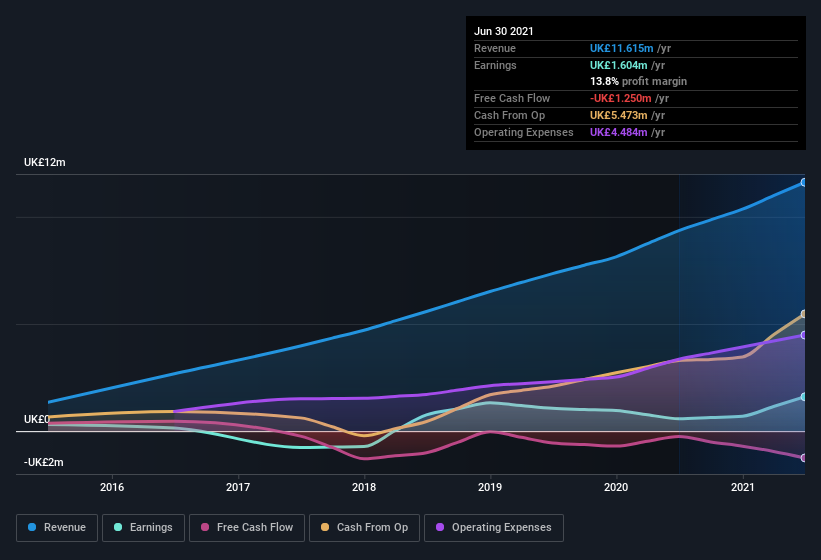
Task: Click the Revenue label in tooltip
Action: (x=495, y=48)
